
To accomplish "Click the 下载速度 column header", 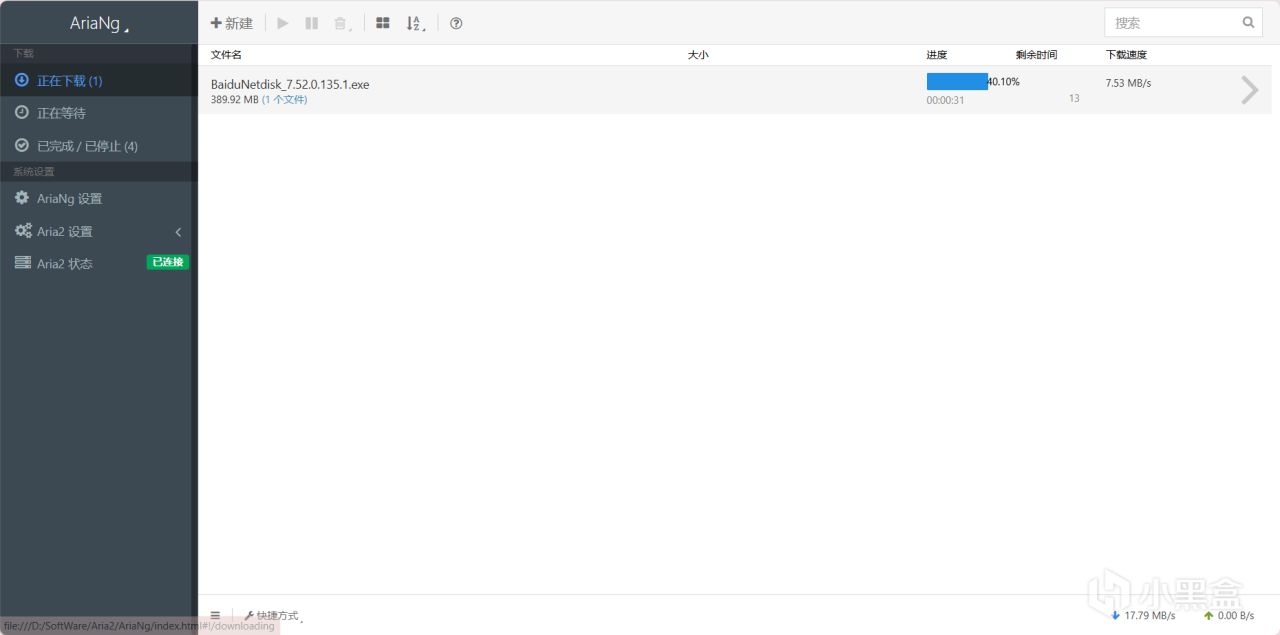I will tap(1126, 55).
